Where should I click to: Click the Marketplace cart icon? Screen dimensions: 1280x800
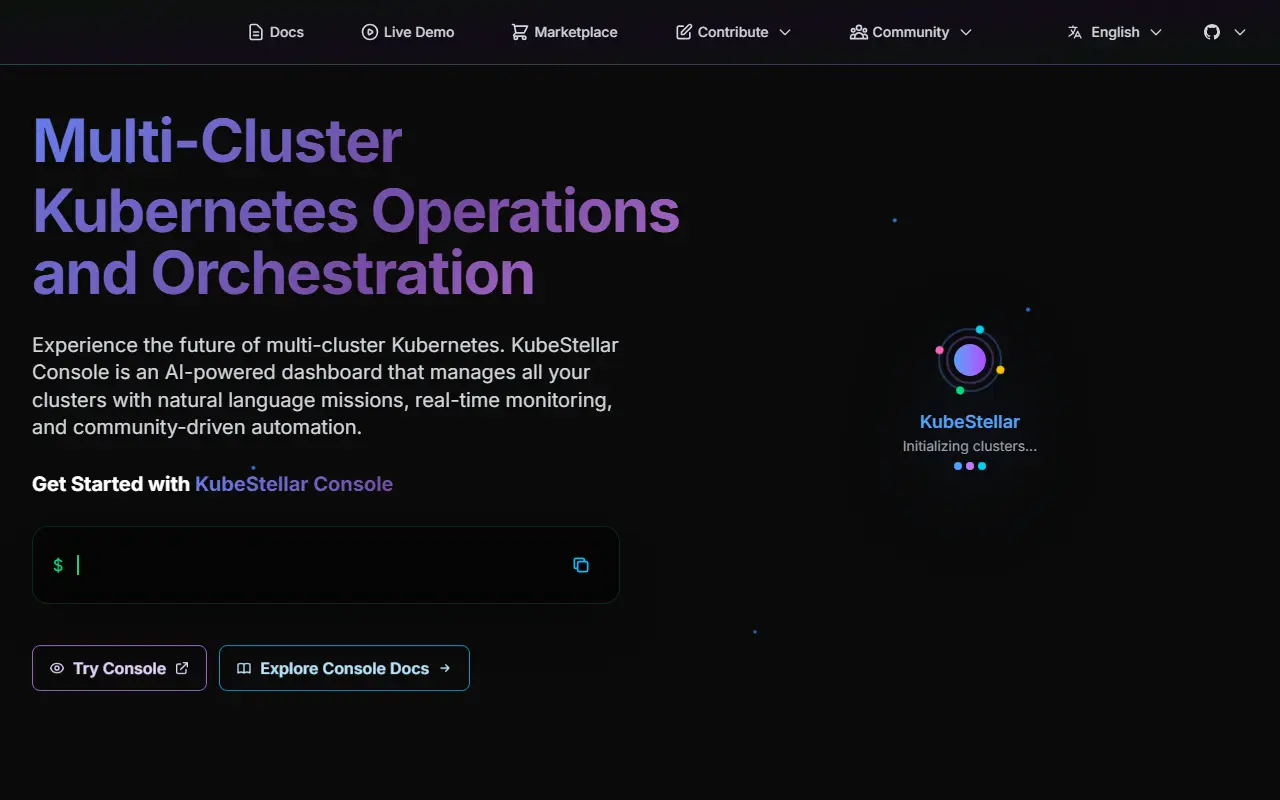520,32
